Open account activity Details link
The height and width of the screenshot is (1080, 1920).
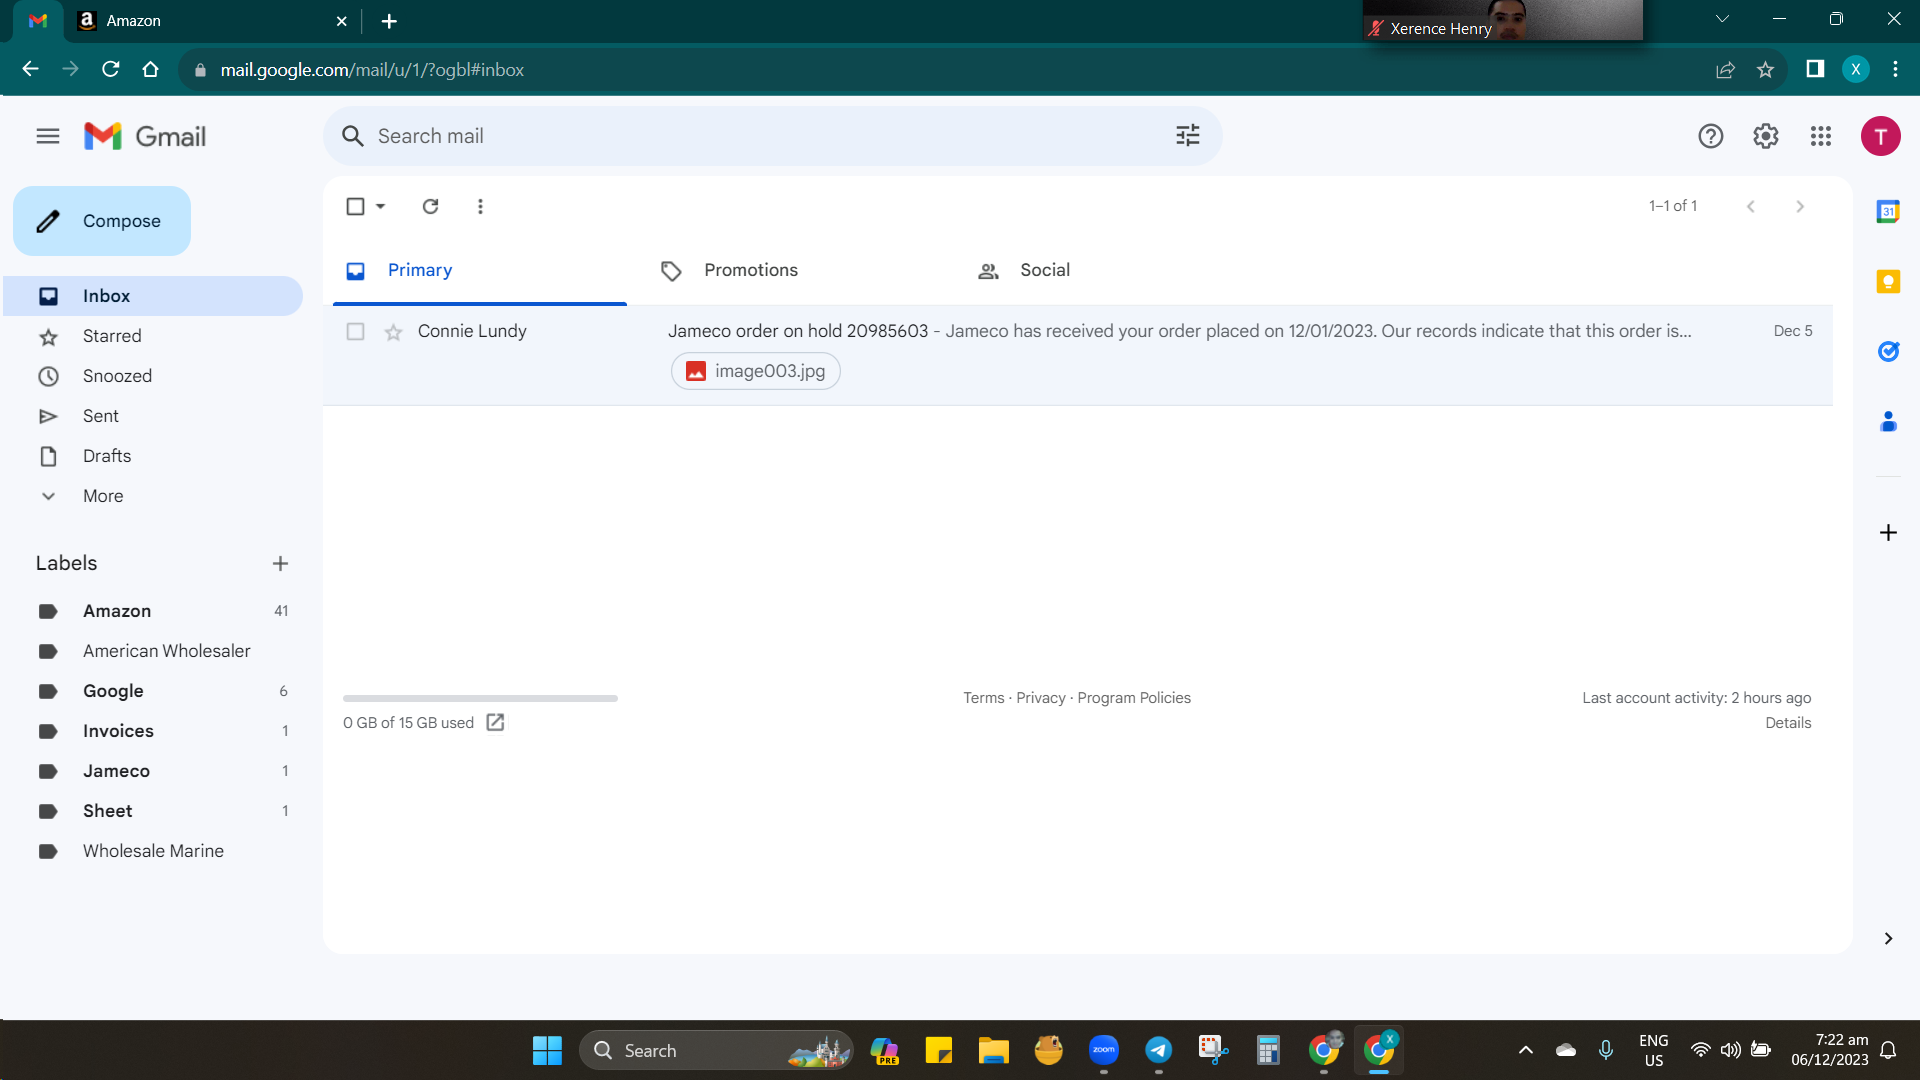pos(1788,723)
